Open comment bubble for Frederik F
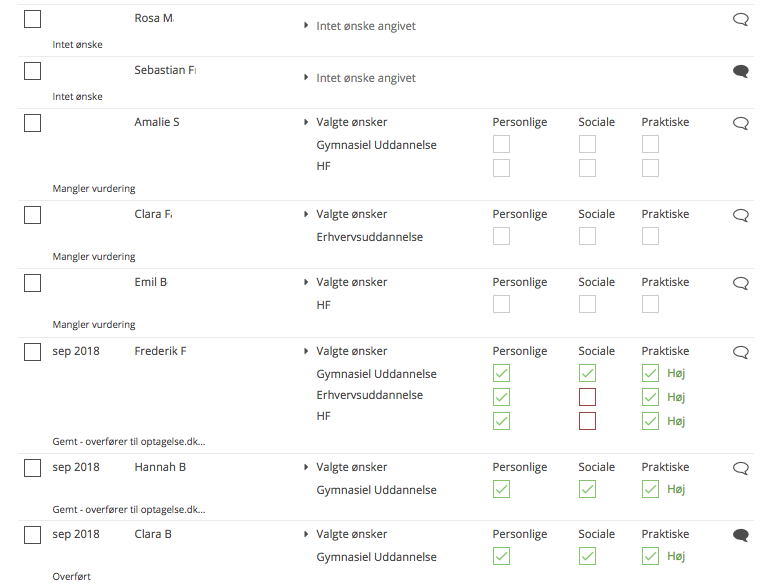This screenshot has width=772, height=587. click(740, 352)
